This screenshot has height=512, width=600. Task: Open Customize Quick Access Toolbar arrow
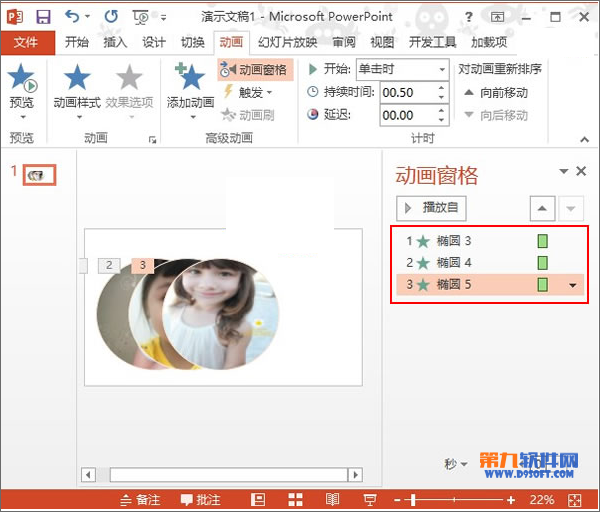click(x=163, y=17)
